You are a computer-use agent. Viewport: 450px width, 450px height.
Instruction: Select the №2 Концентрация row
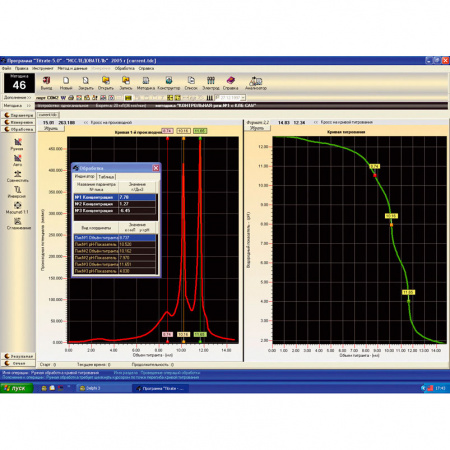[115, 204]
